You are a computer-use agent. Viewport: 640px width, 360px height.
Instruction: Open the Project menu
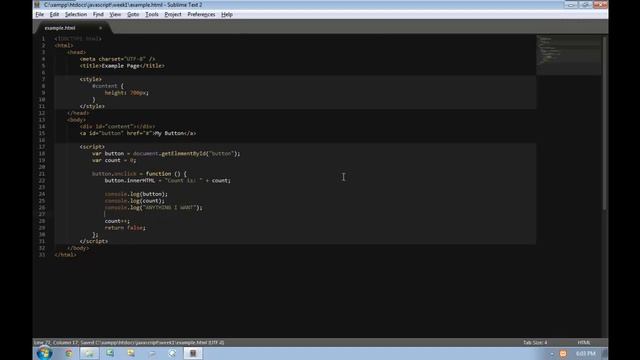[173, 14]
